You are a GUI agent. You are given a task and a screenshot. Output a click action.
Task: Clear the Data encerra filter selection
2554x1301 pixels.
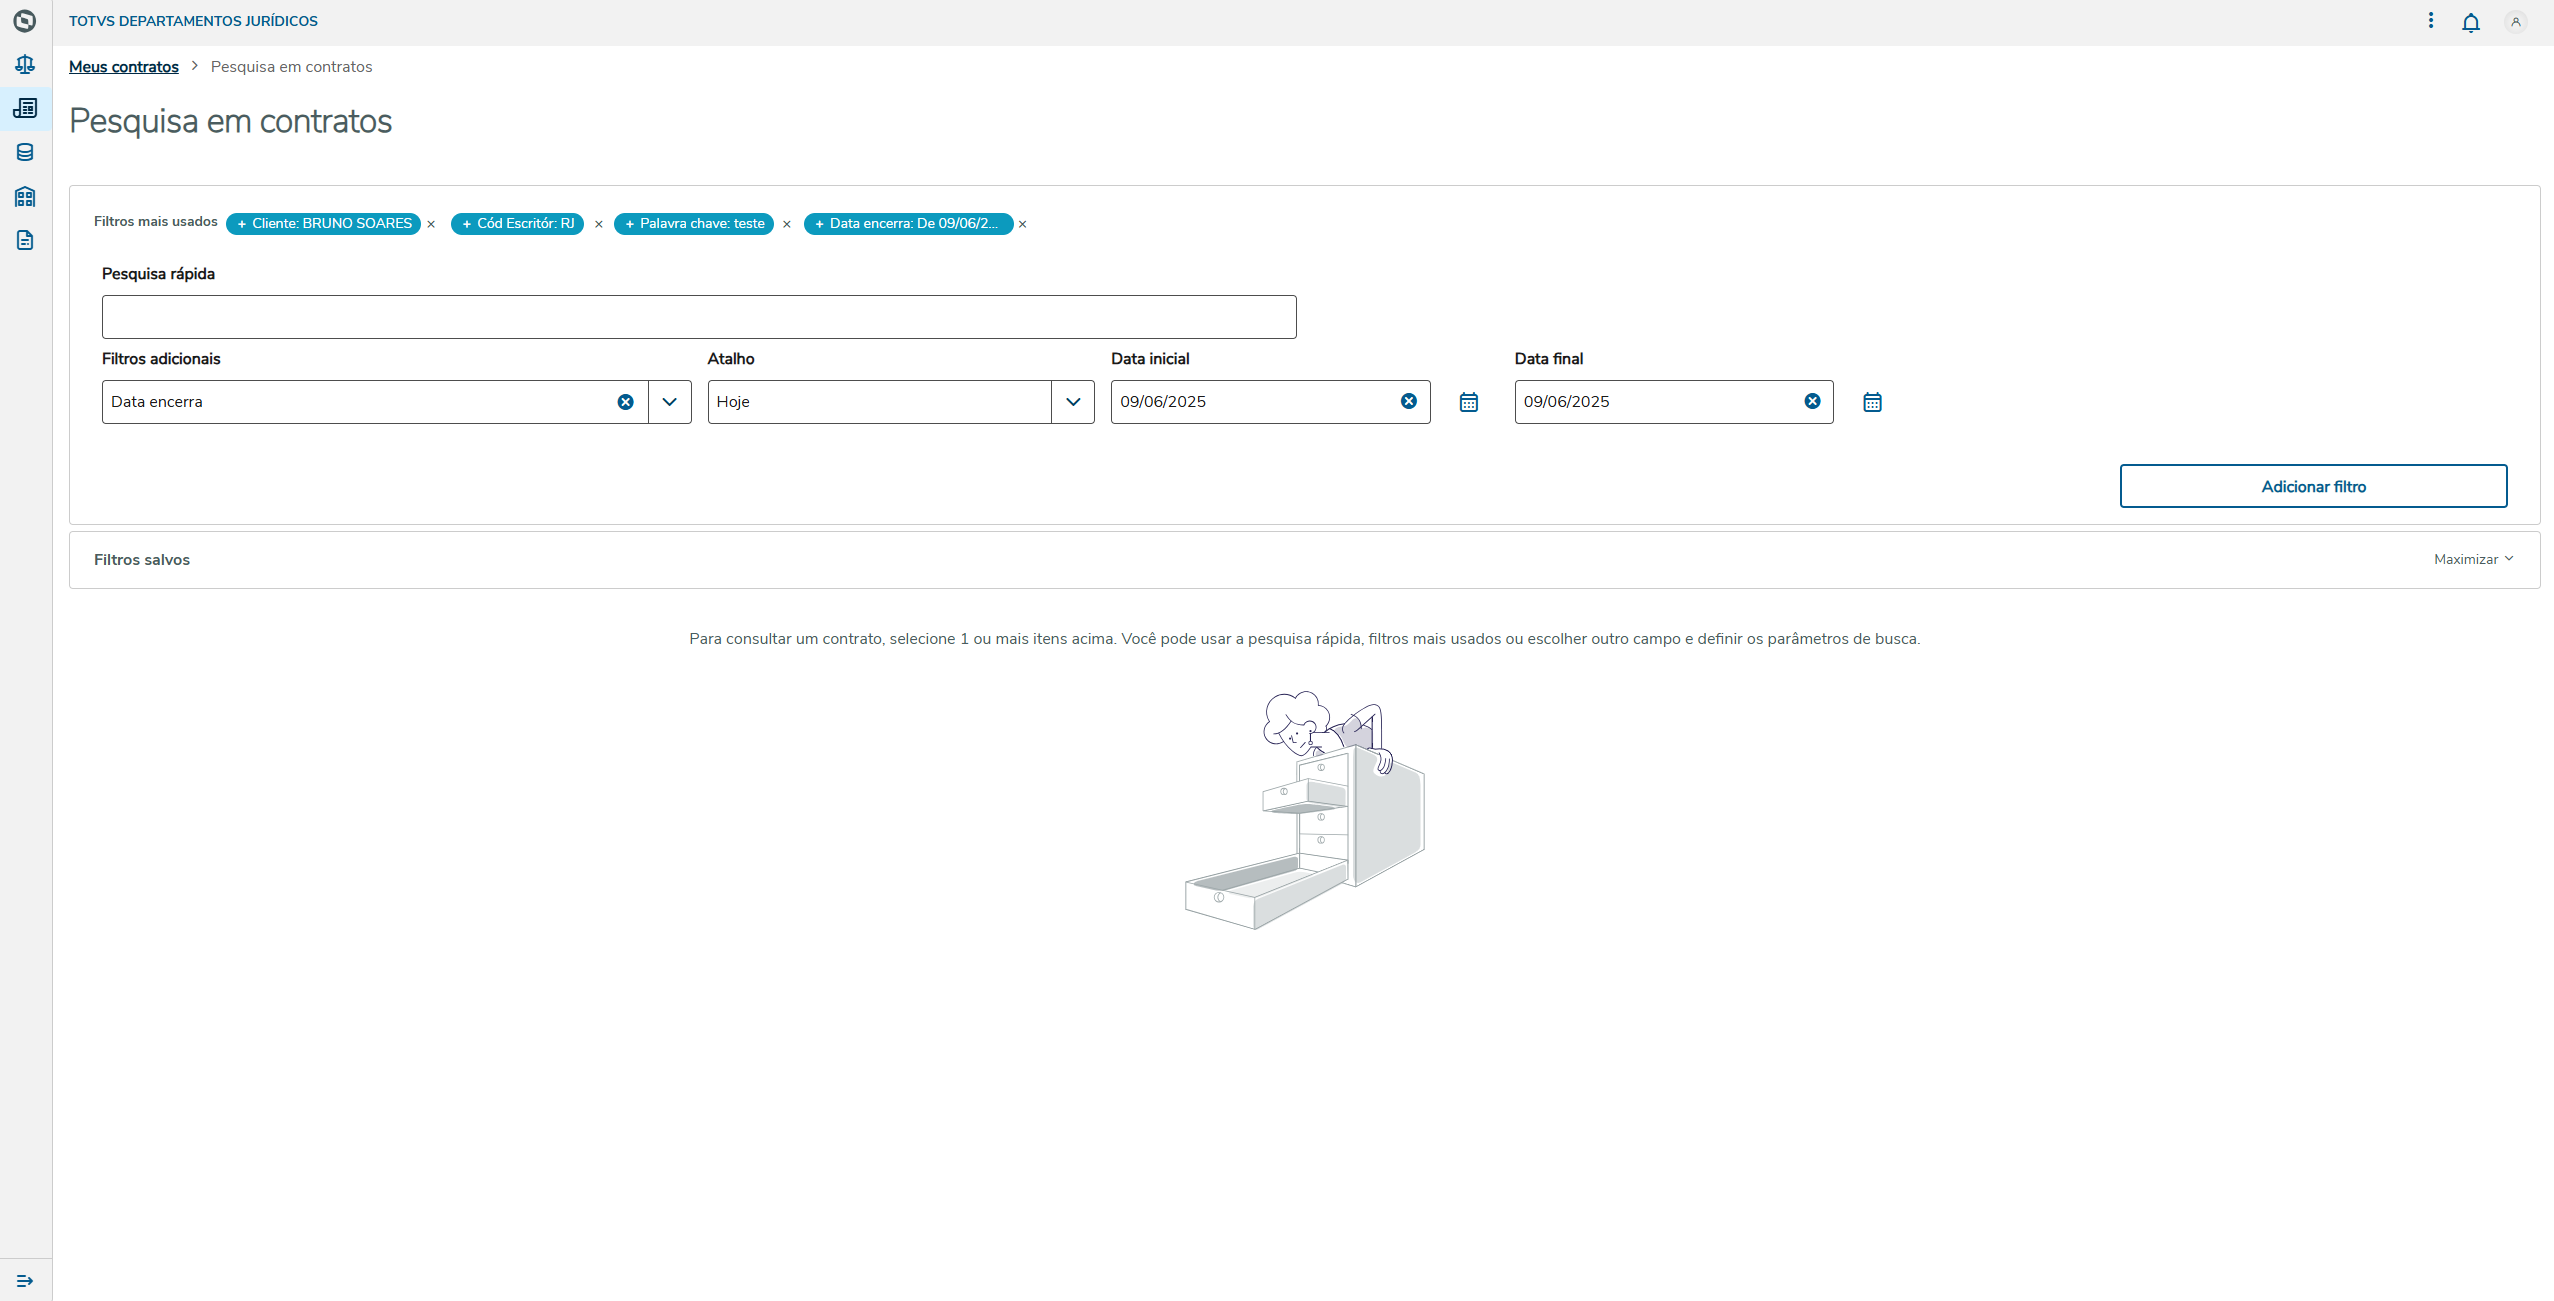[625, 402]
